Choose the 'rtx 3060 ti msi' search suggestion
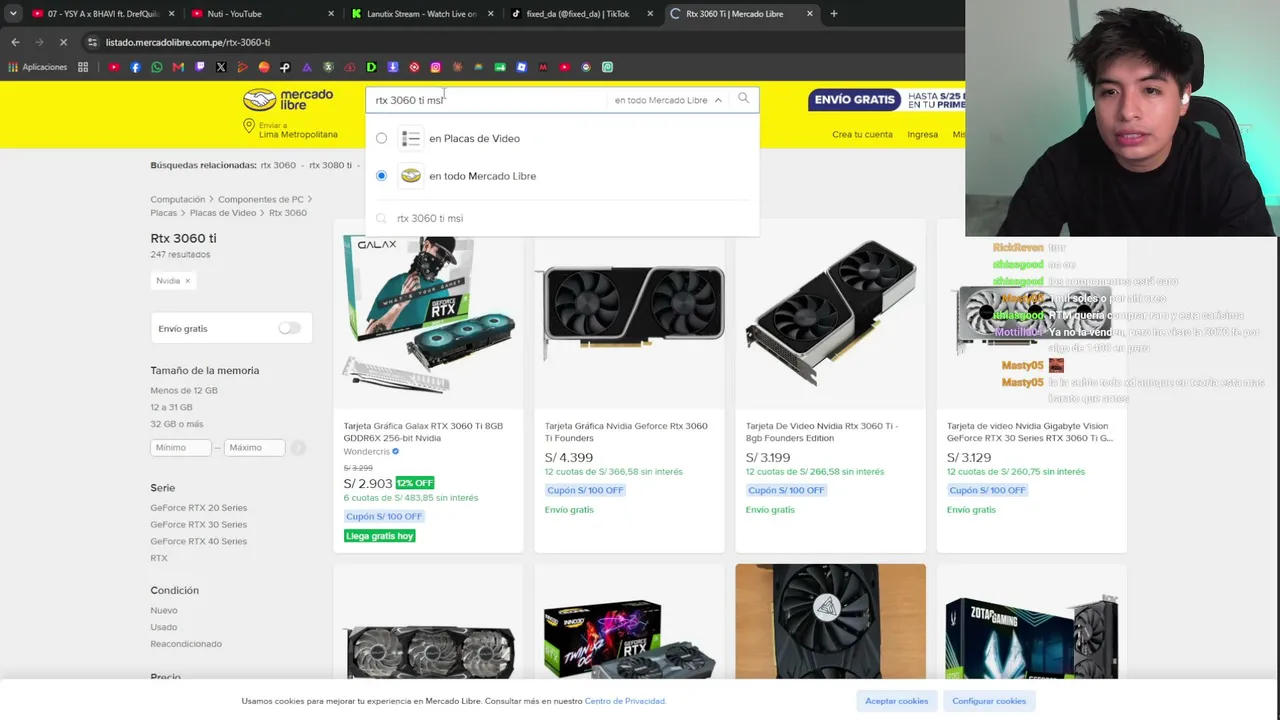1280x720 pixels. pos(430,218)
